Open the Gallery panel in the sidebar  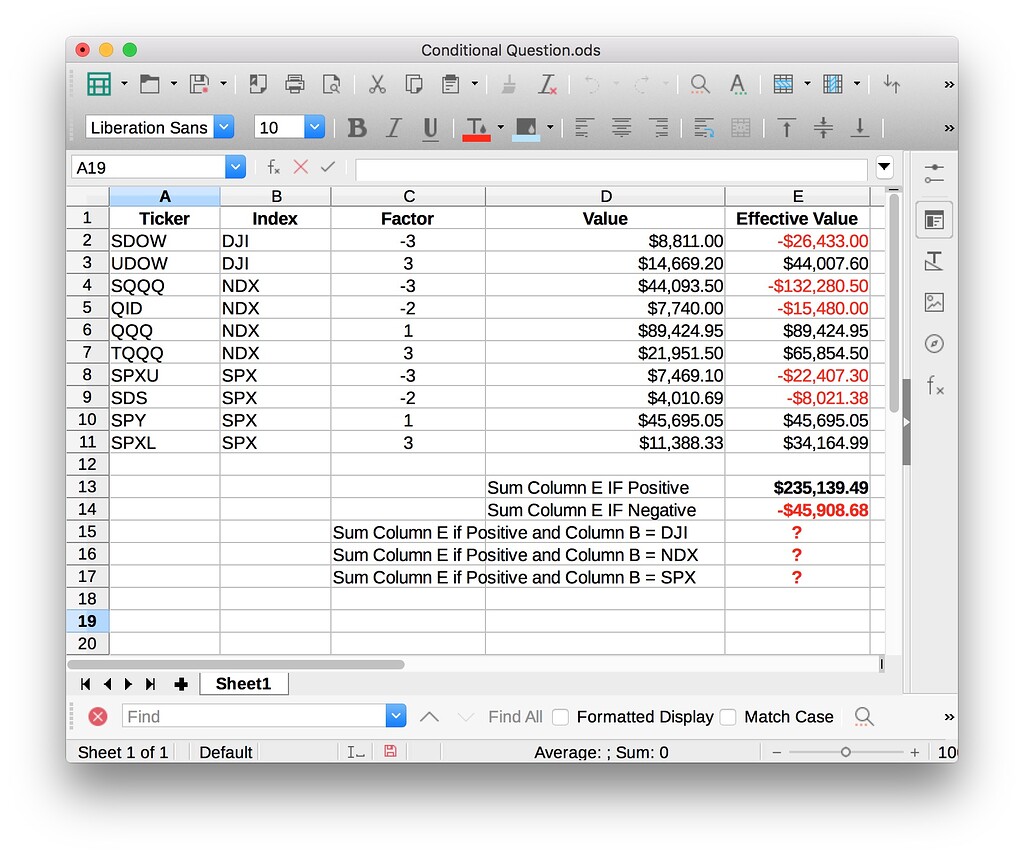[934, 302]
